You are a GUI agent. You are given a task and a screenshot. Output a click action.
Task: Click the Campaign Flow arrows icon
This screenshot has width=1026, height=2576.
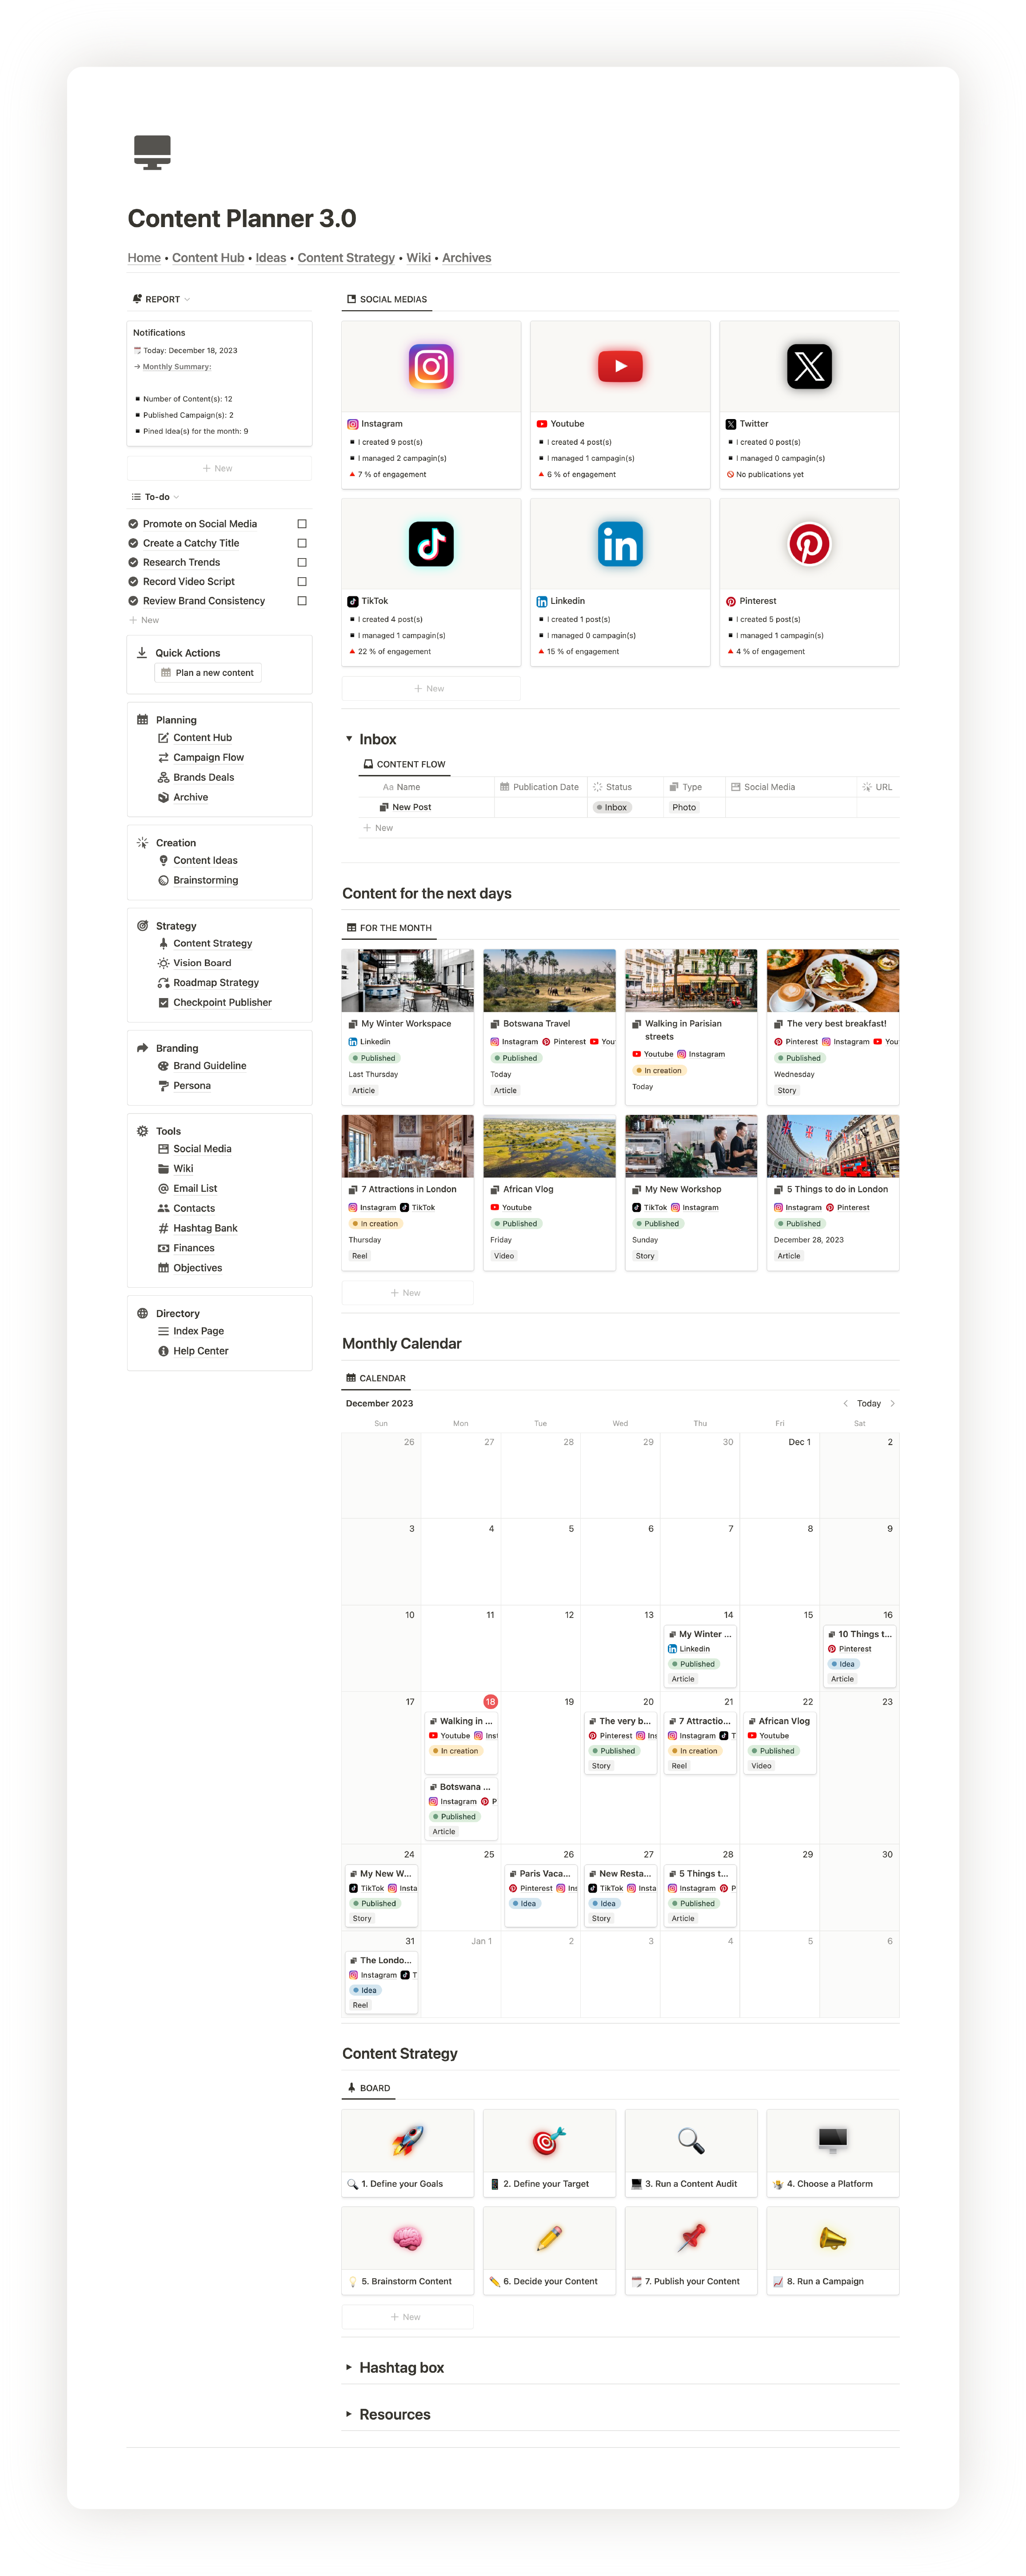pos(163,758)
